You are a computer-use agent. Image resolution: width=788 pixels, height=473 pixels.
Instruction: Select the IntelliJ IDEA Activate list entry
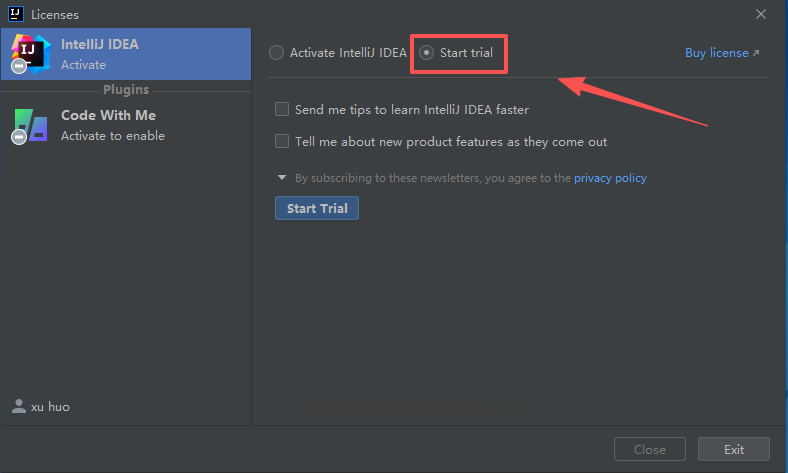[126, 54]
